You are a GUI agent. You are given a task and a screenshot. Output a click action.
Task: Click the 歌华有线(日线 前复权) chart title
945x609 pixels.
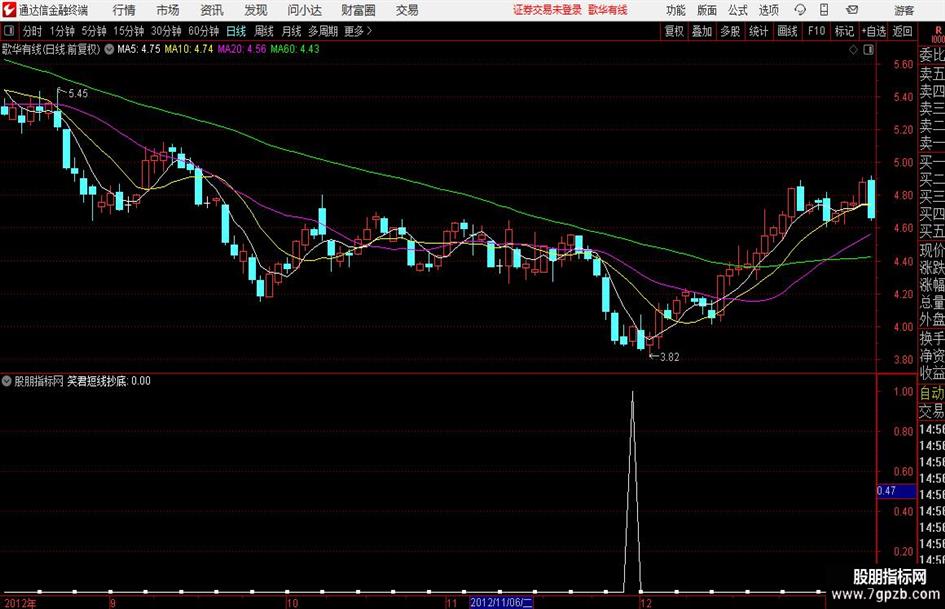tap(51, 49)
